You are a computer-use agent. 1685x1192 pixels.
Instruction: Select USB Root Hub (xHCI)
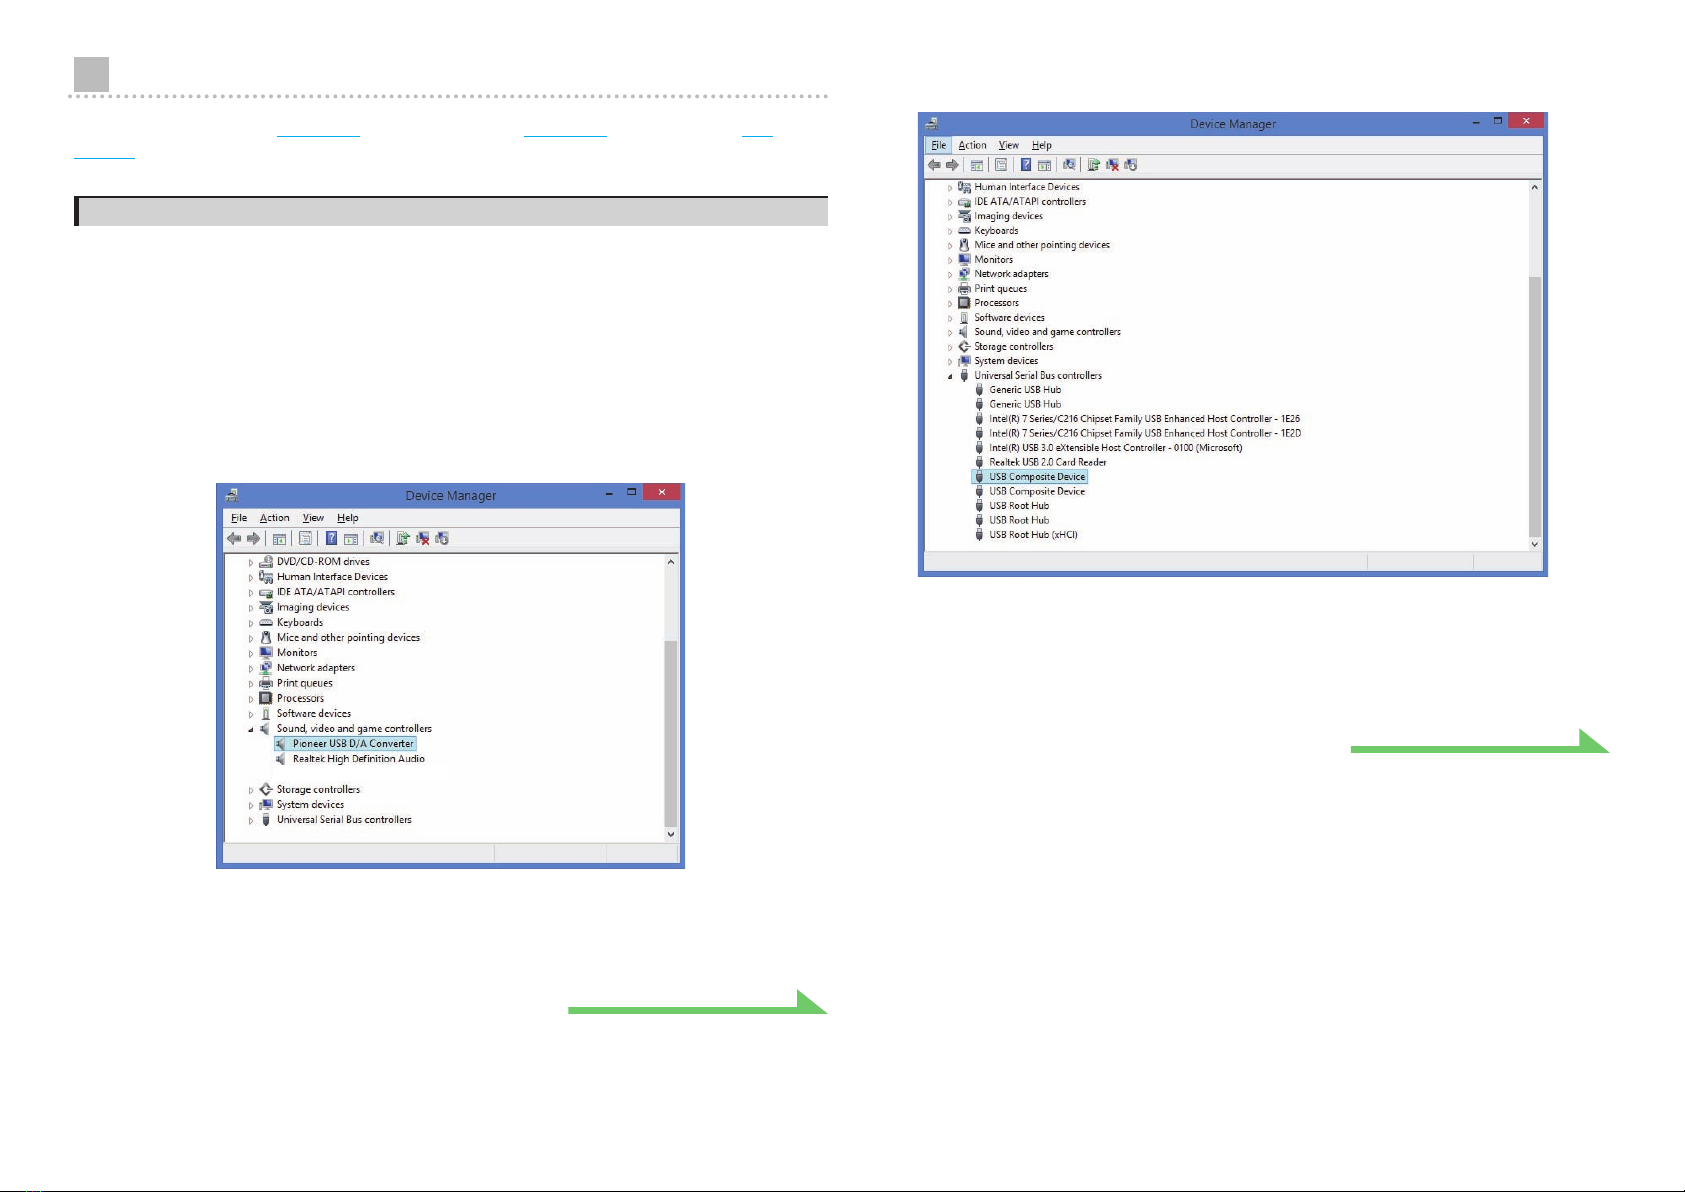[x=1033, y=535]
